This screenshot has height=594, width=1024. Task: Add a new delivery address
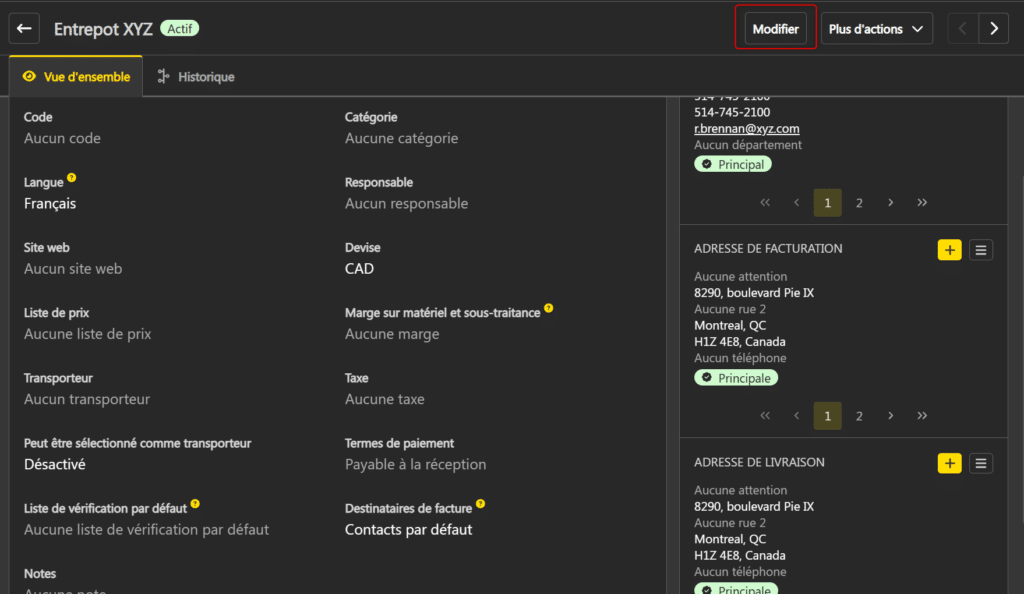tap(949, 463)
